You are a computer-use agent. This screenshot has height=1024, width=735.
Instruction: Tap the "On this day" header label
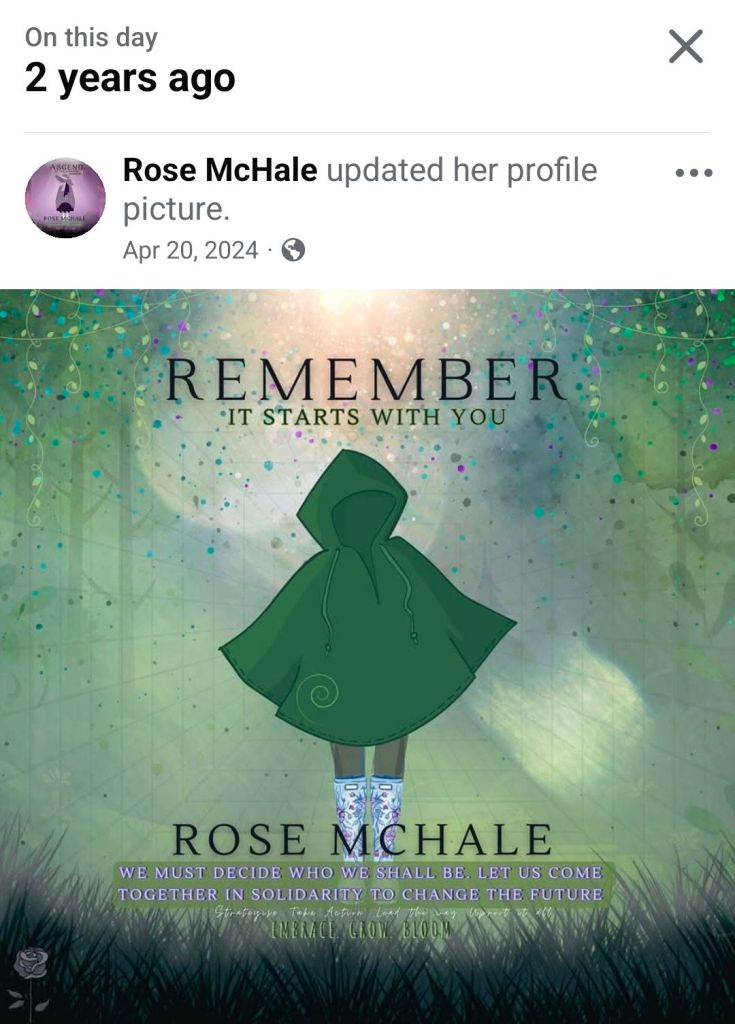point(91,37)
